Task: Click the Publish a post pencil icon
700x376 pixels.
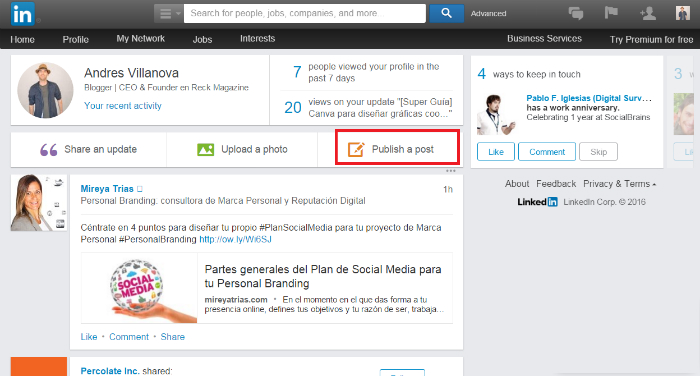Action: click(x=356, y=149)
